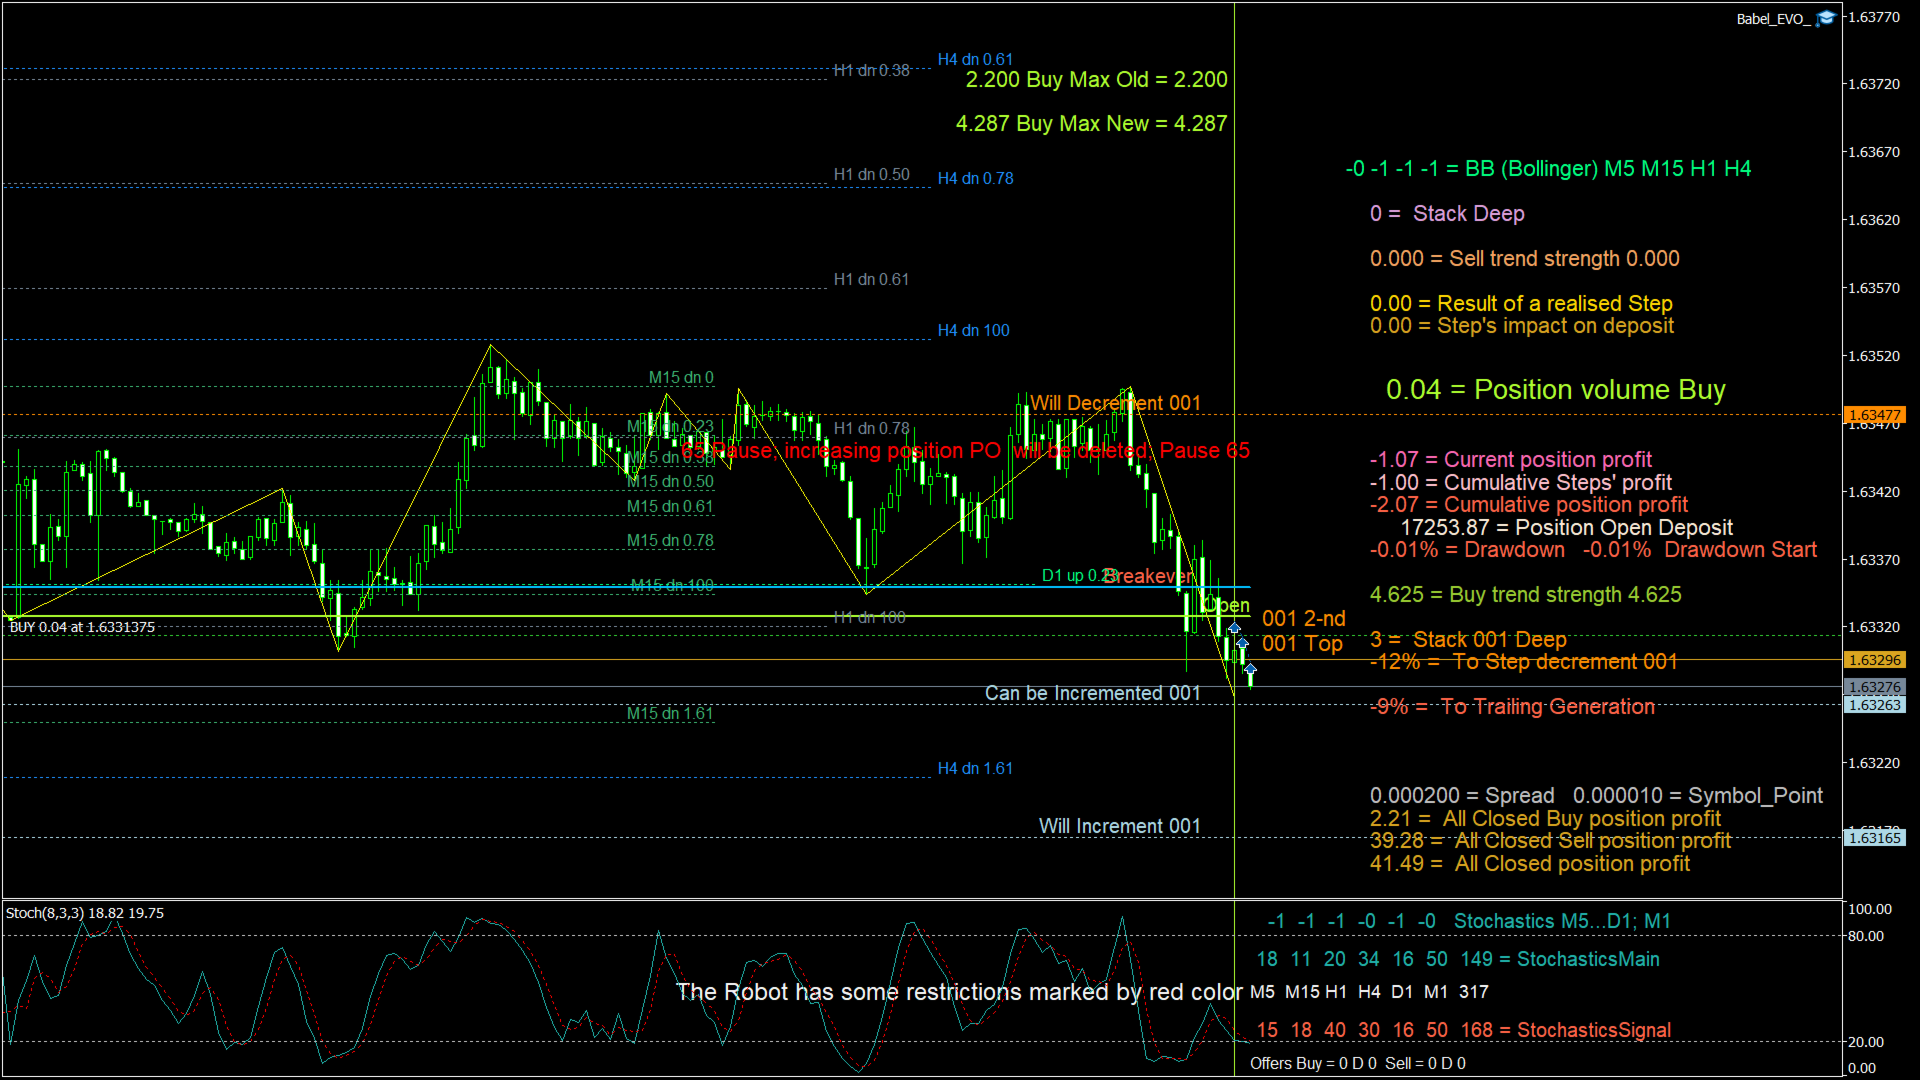Select the H4 dn 0.61 Fibonacci label
The width and height of the screenshot is (1920, 1080).
click(975, 60)
